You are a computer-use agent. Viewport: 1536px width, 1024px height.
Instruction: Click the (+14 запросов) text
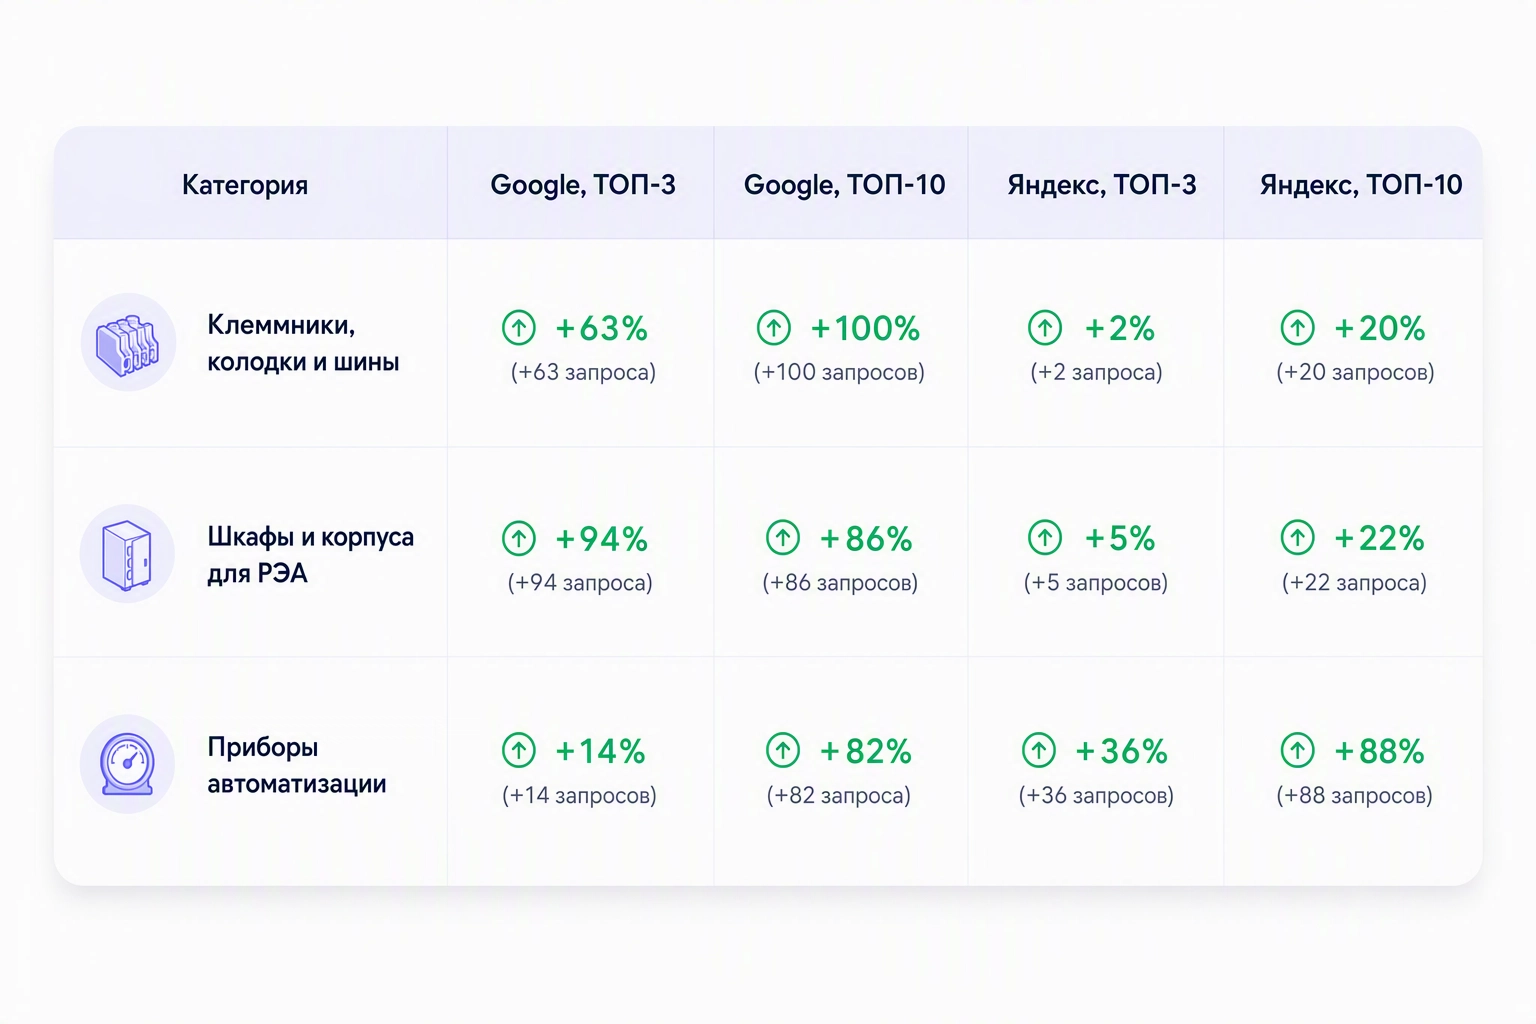[x=579, y=795]
